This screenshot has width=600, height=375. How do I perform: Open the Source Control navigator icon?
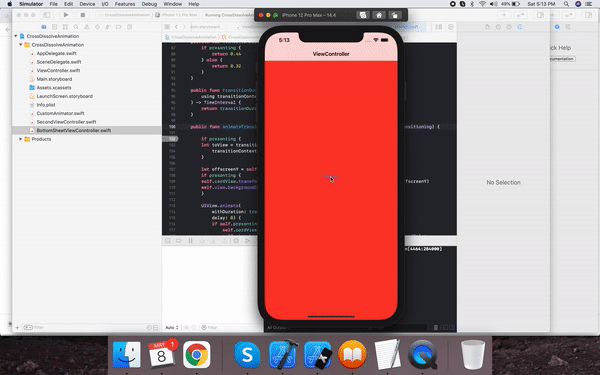(54, 27)
